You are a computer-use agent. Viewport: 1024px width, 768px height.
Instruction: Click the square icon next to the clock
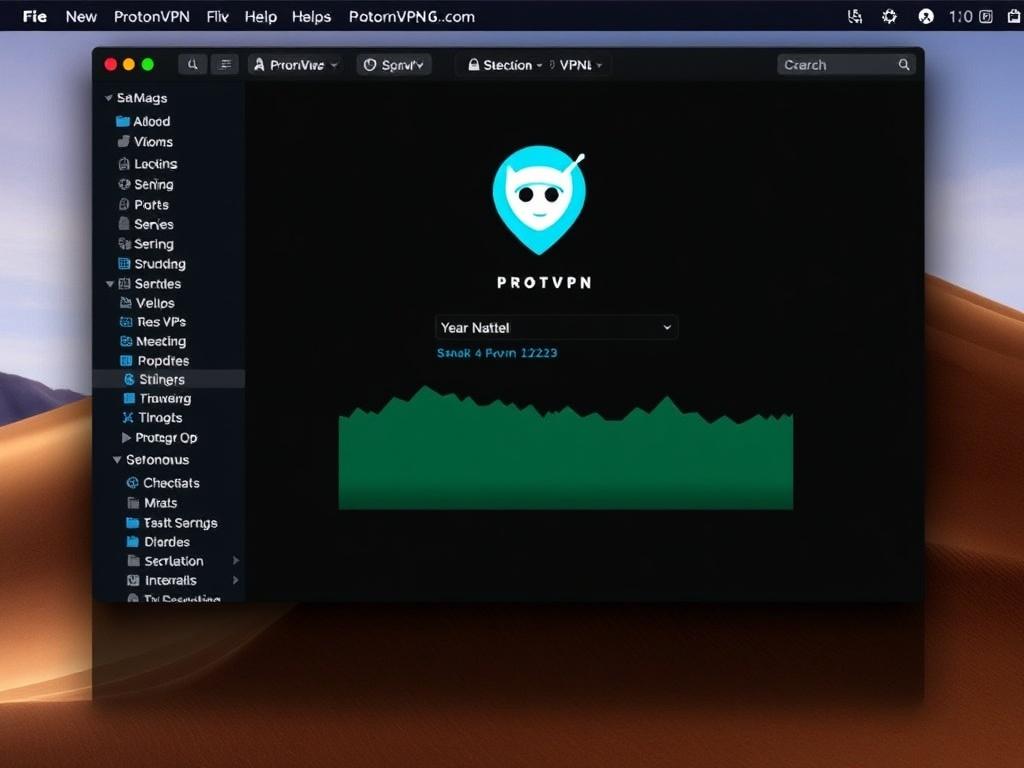(x=985, y=16)
